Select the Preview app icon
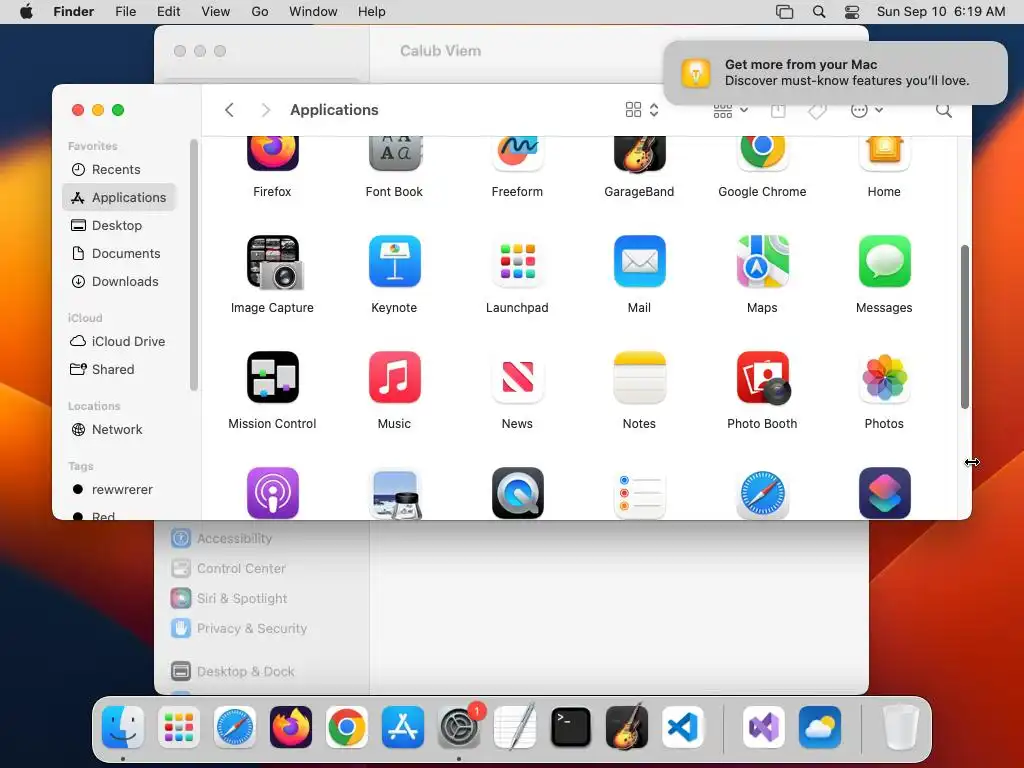 click(x=394, y=494)
